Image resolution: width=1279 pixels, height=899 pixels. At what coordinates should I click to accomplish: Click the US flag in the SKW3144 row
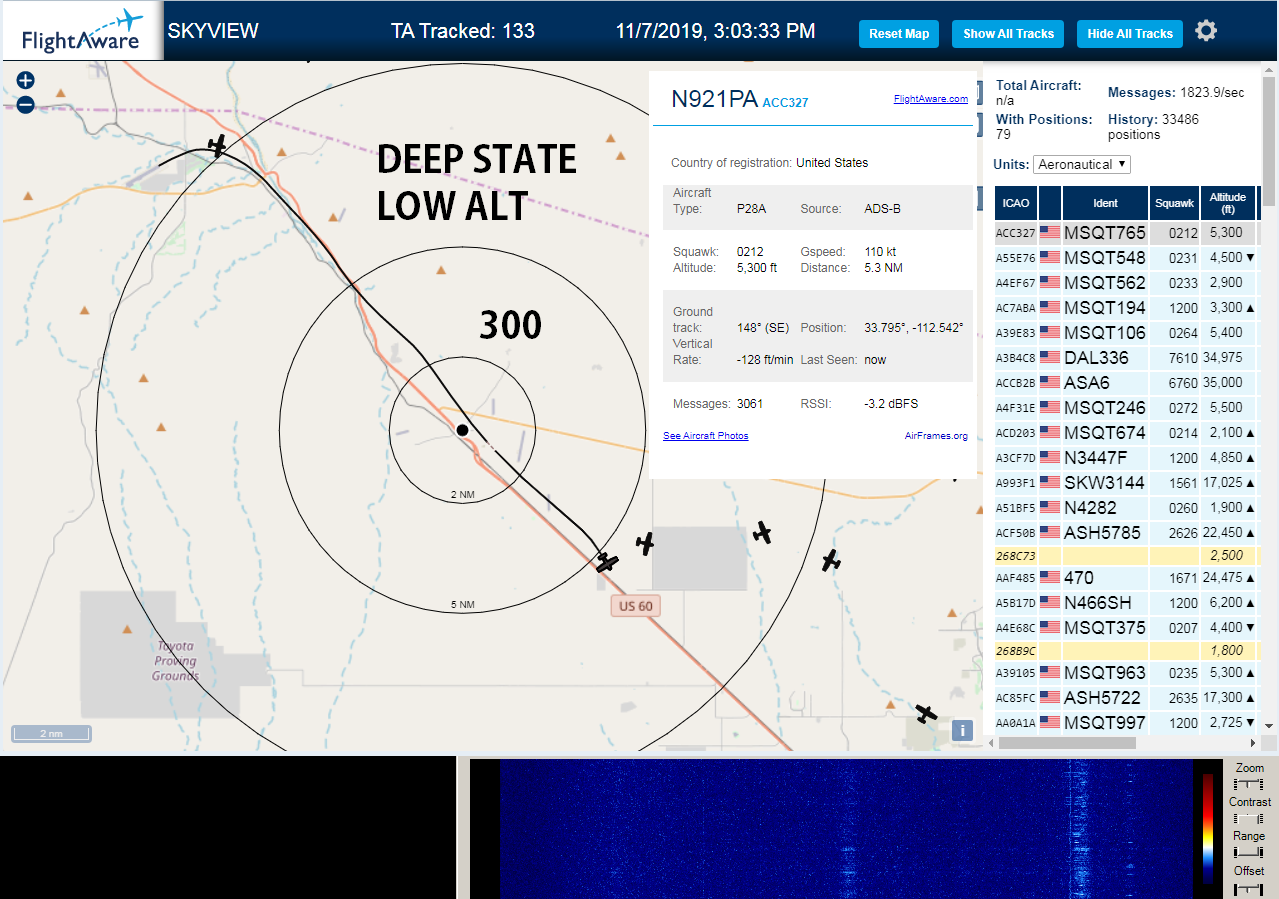(1050, 483)
